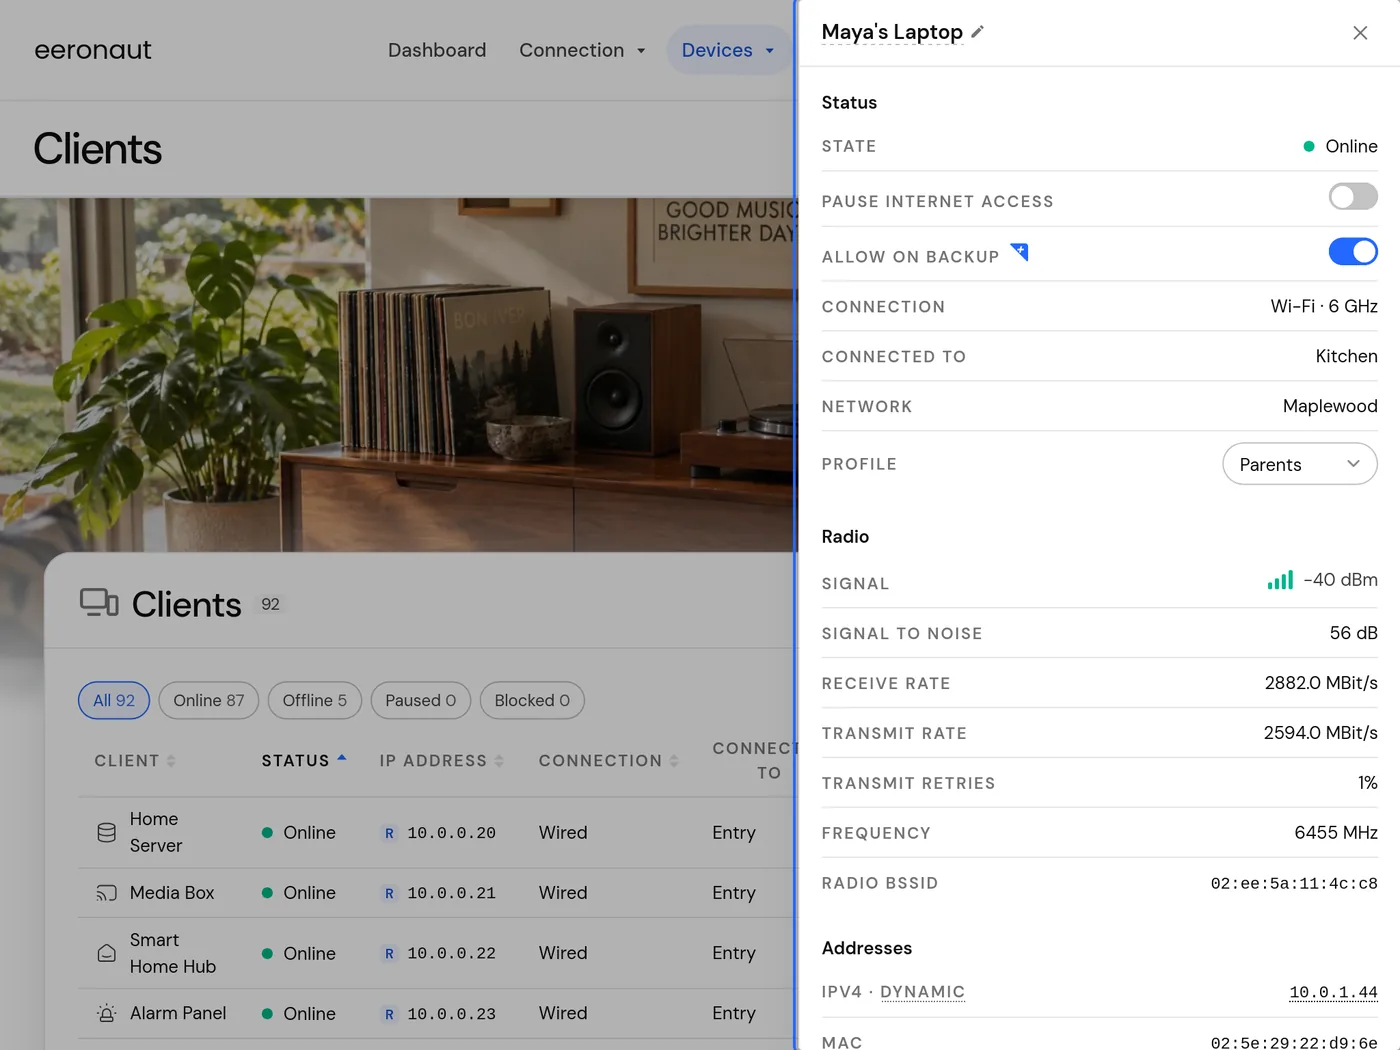1400x1050 pixels.
Task: Close the Maya's Laptop details panel
Action: [x=1360, y=33]
